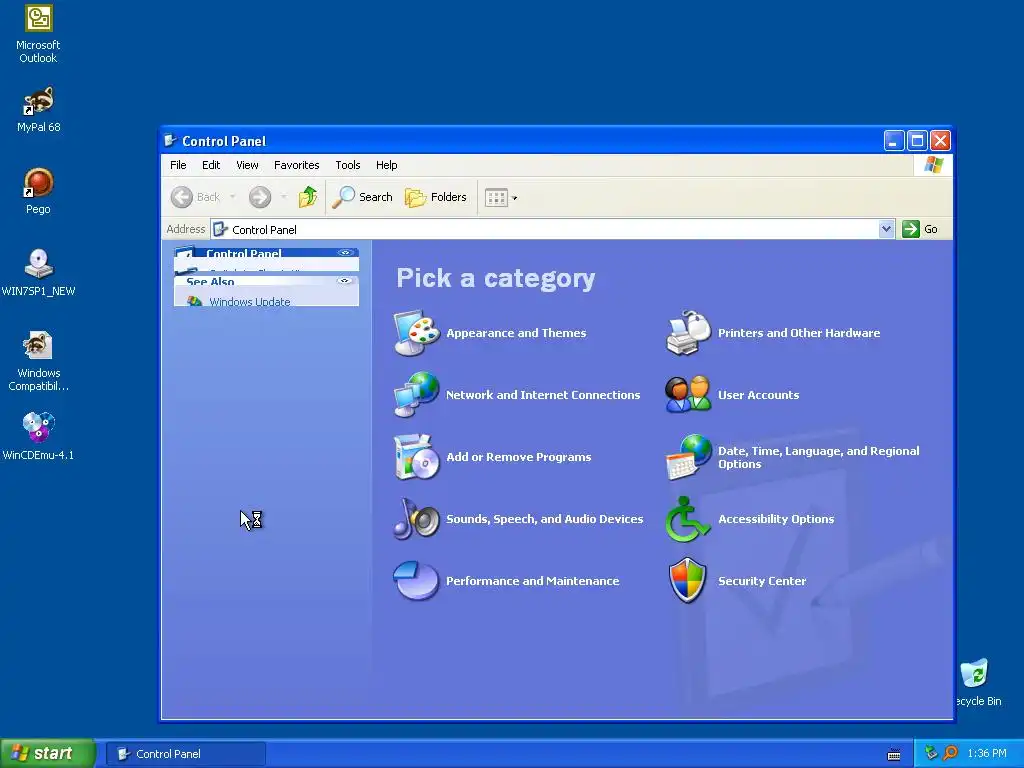The width and height of the screenshot is (1024, 768).
Task: Select the Pego desktop shortcut
Action: (38, 191)
